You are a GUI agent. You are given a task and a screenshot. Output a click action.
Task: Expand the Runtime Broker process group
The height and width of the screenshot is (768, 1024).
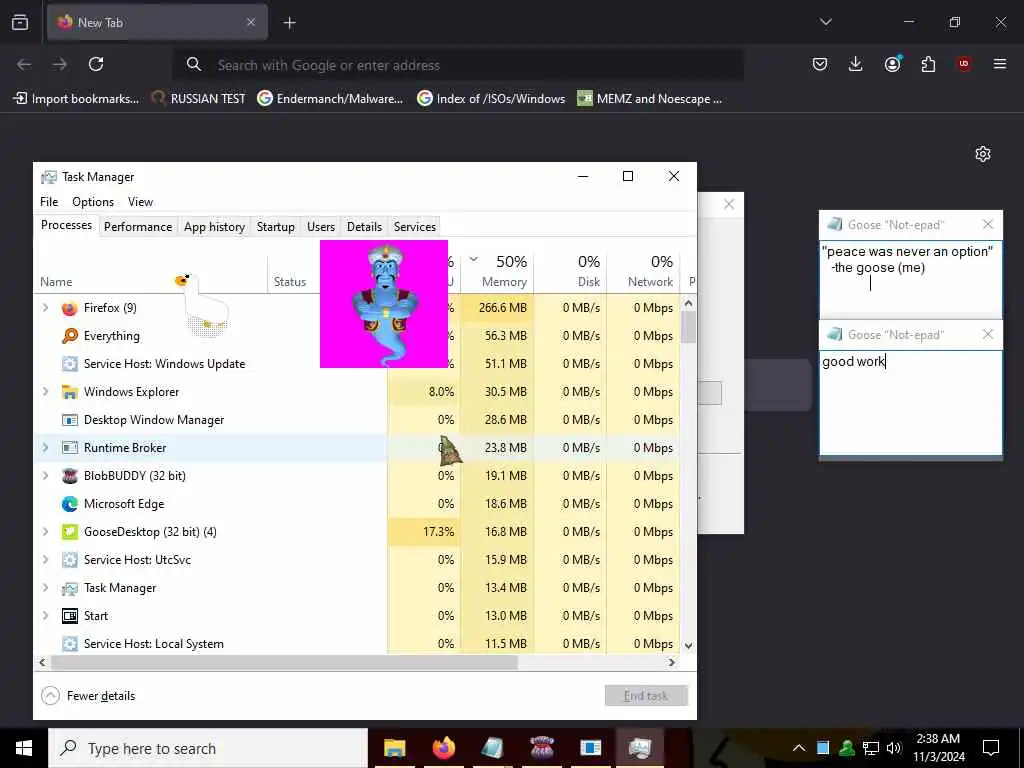pyautogui.click(x=46, y=448)
